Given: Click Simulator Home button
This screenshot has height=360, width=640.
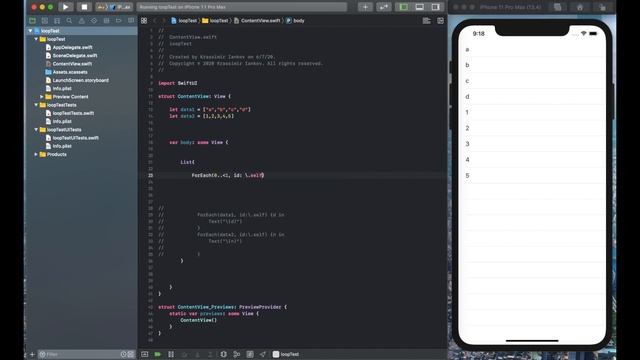Looking at the screenshot, I should 580,7.
